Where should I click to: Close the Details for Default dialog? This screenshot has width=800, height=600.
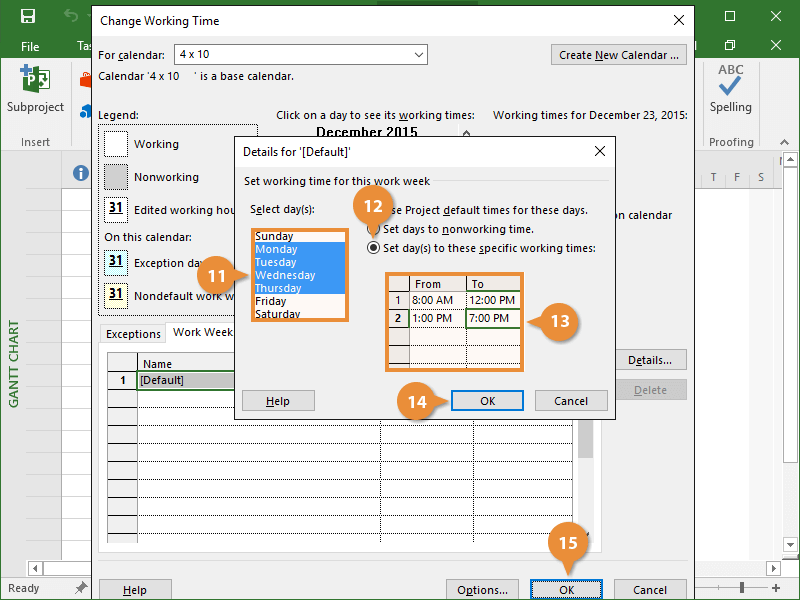tap(600, 151)
